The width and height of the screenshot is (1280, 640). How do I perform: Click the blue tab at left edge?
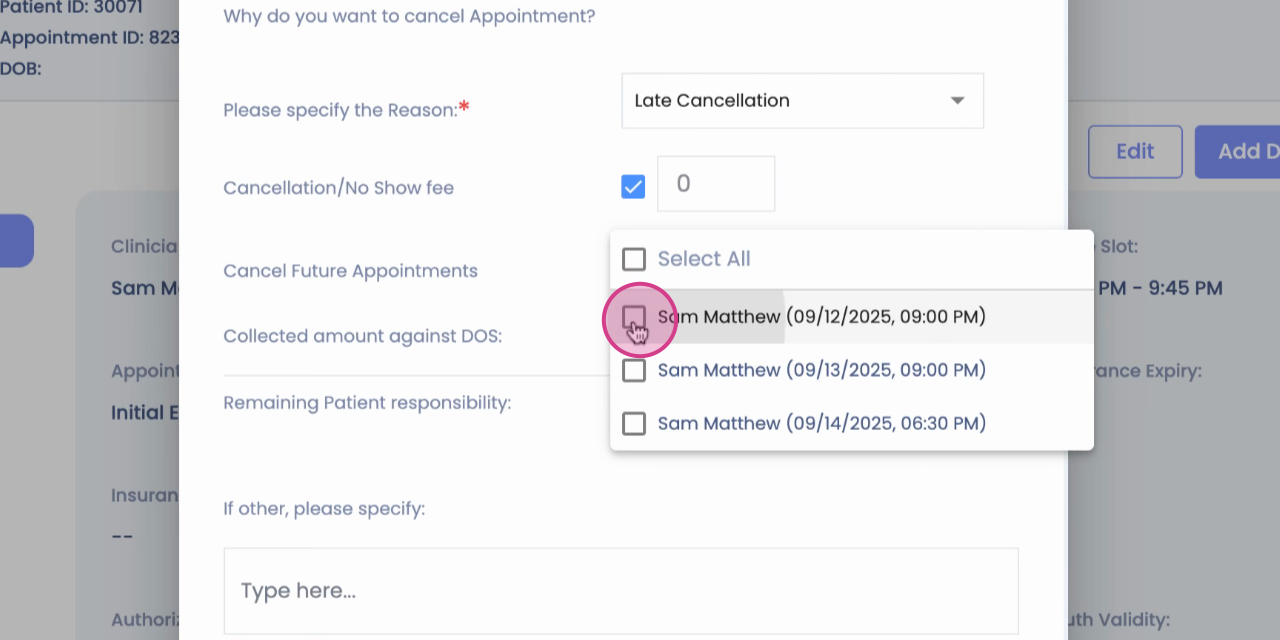(x=17, y=241)
